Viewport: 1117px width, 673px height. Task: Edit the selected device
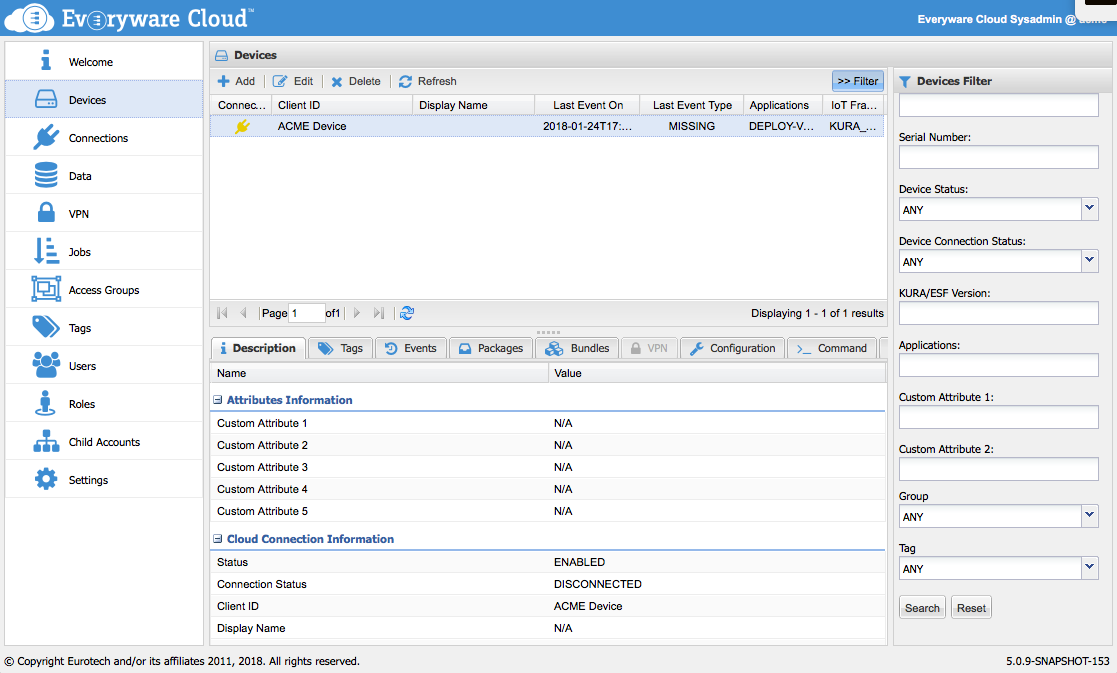click(x=293, y=81)
